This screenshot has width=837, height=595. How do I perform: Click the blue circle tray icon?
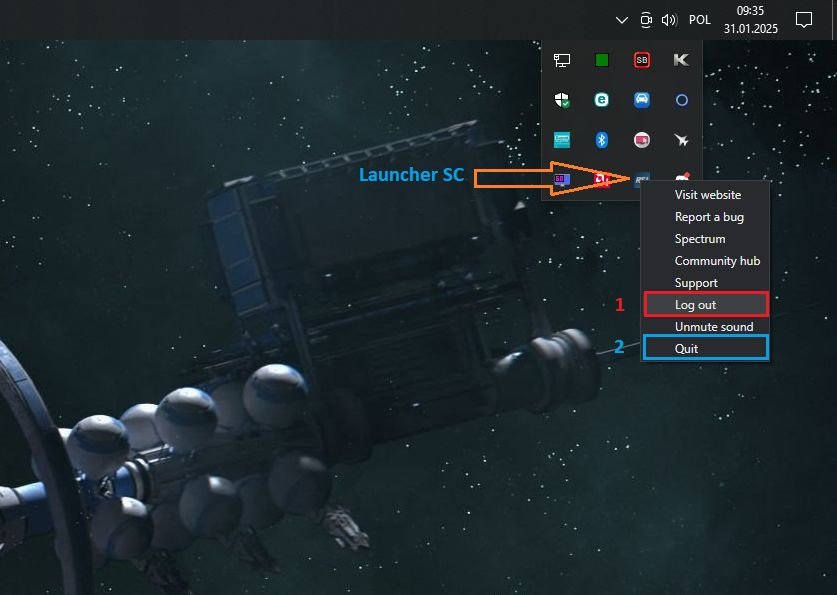pos(682,100)
